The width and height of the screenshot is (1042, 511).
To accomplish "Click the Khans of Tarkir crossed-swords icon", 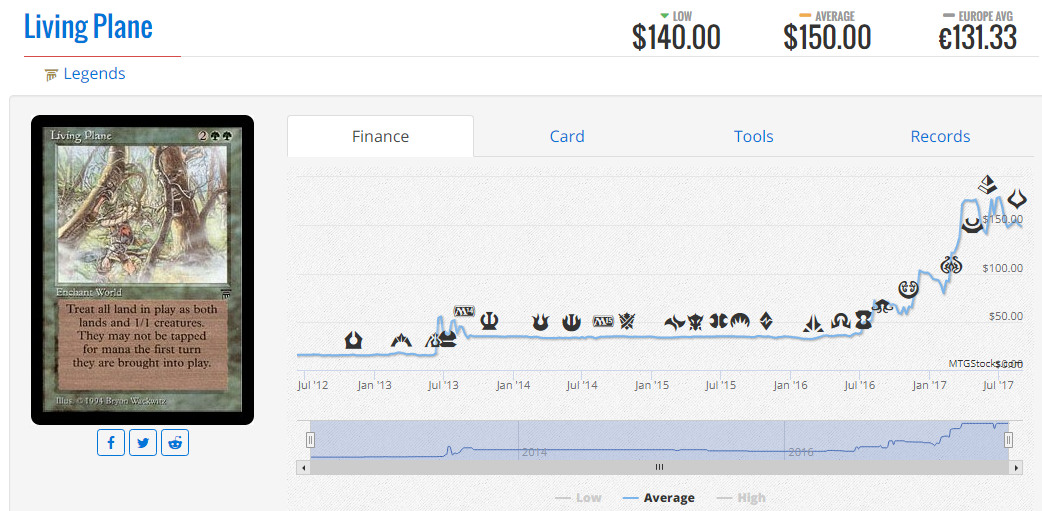I will pos(627,322).
